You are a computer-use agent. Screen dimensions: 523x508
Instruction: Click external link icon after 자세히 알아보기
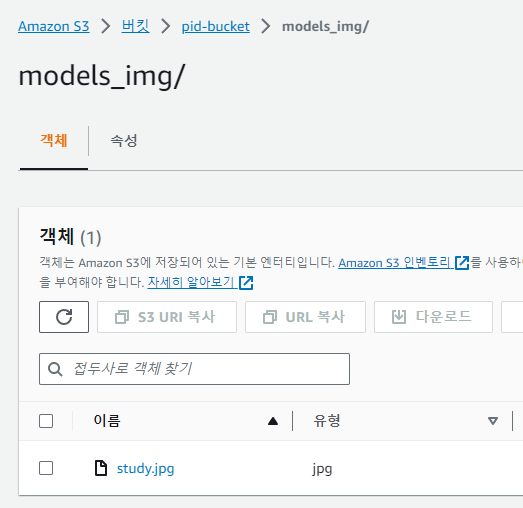(246, 283)
